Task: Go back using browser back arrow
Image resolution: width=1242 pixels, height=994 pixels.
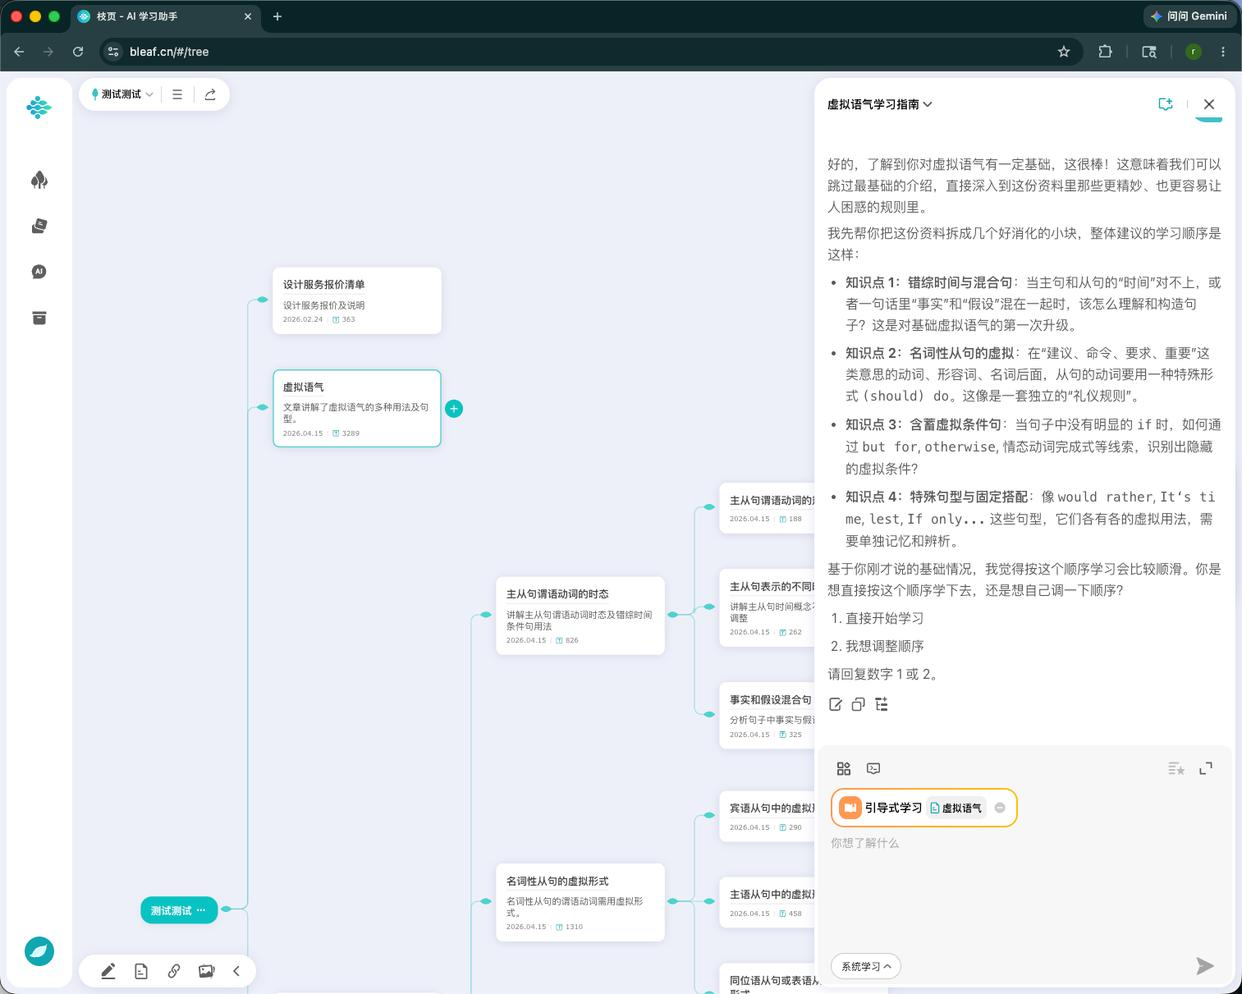Action: (x=19, y=51)
